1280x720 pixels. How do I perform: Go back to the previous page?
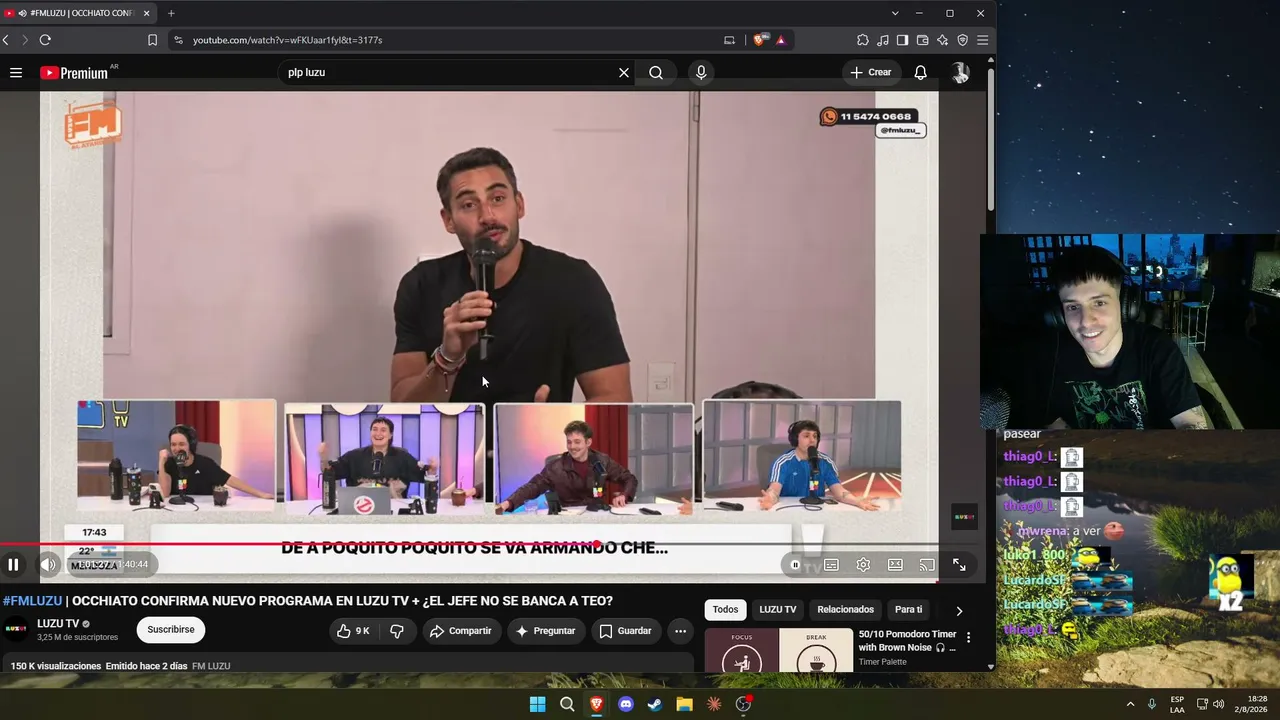click(x=6, y=40)
